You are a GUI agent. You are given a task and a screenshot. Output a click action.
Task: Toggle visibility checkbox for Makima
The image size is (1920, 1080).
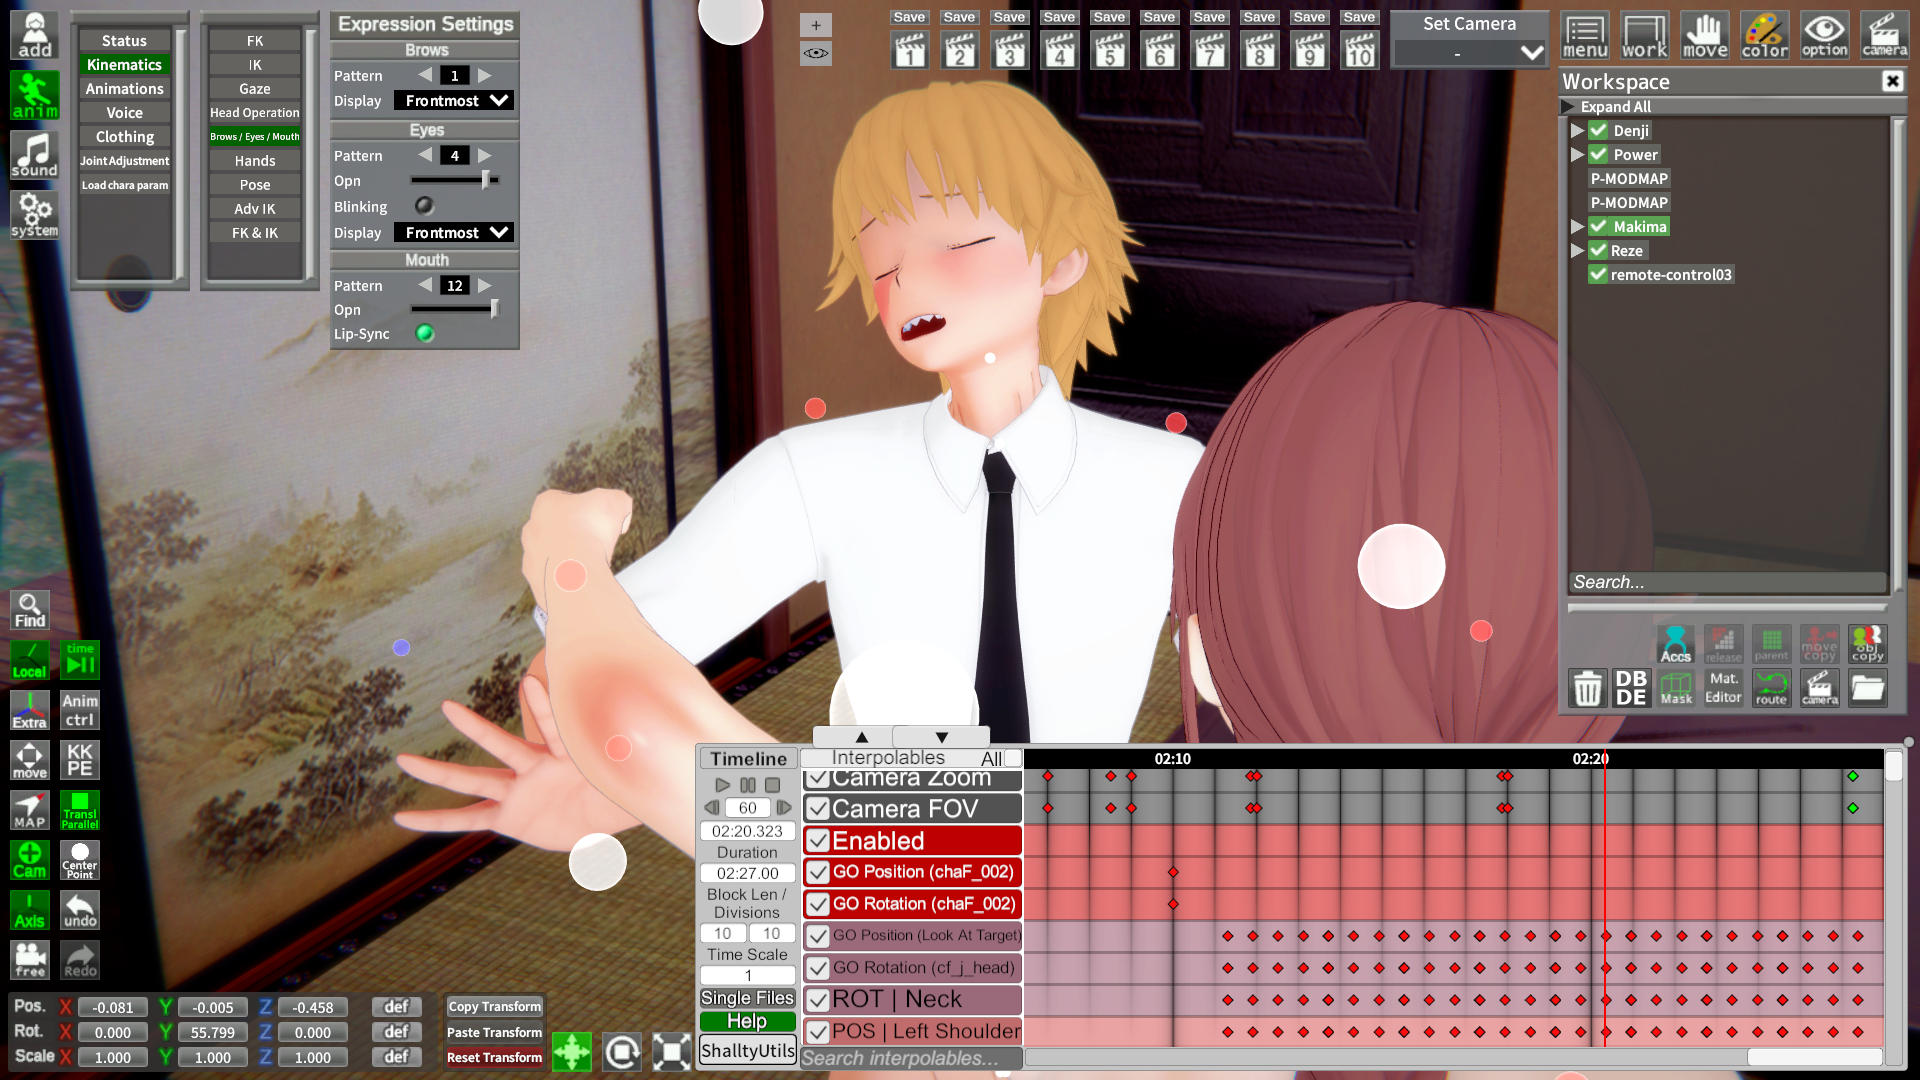1598,226
